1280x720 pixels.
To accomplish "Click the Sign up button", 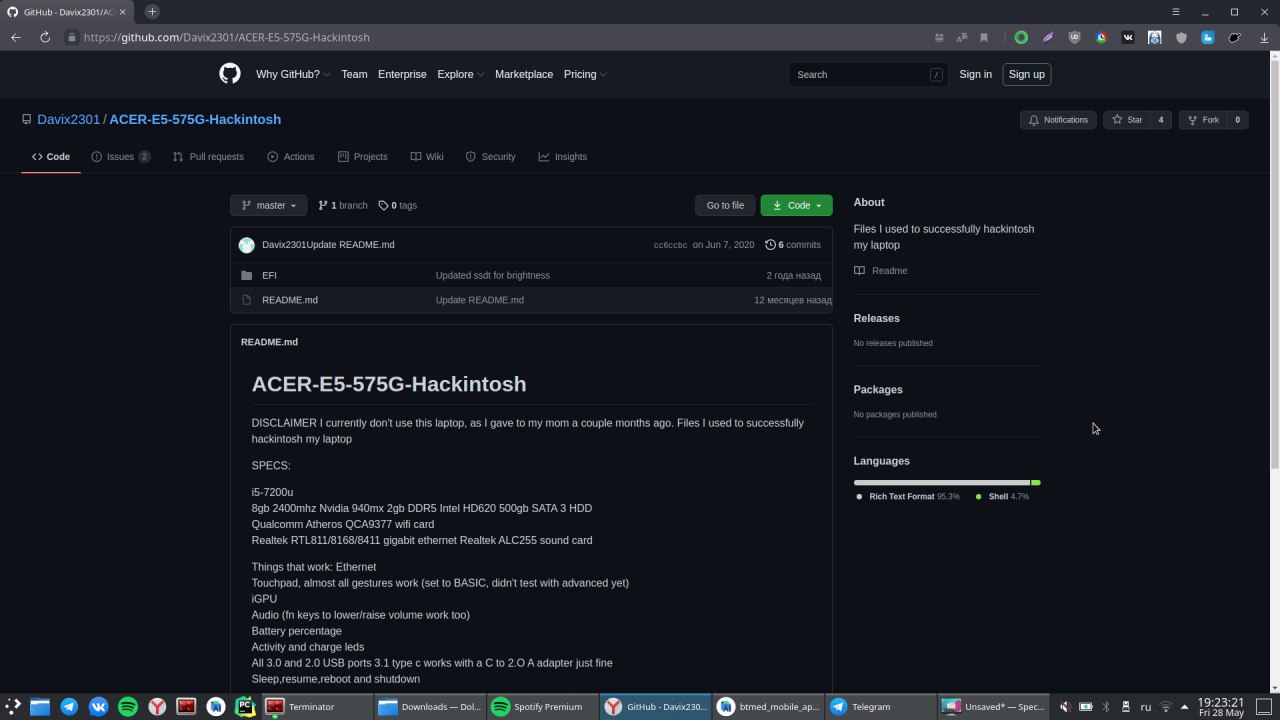I will [x=1027, y=74].
